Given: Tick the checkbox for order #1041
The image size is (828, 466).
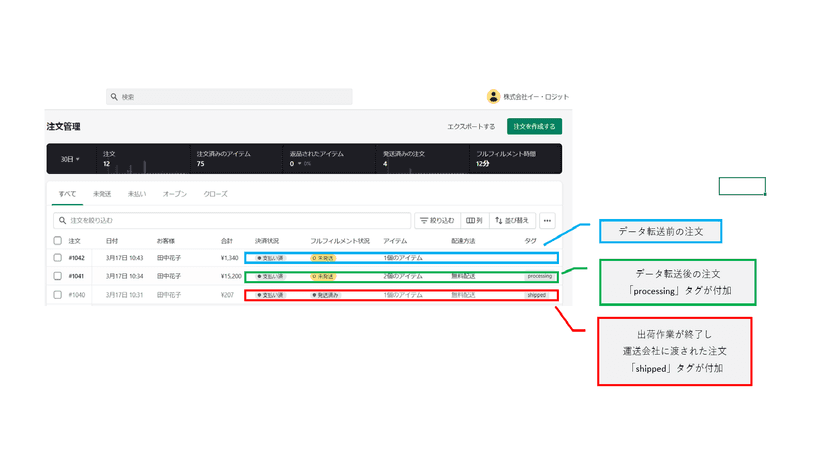Looking at the screenshot, I should tap(58, 276).
